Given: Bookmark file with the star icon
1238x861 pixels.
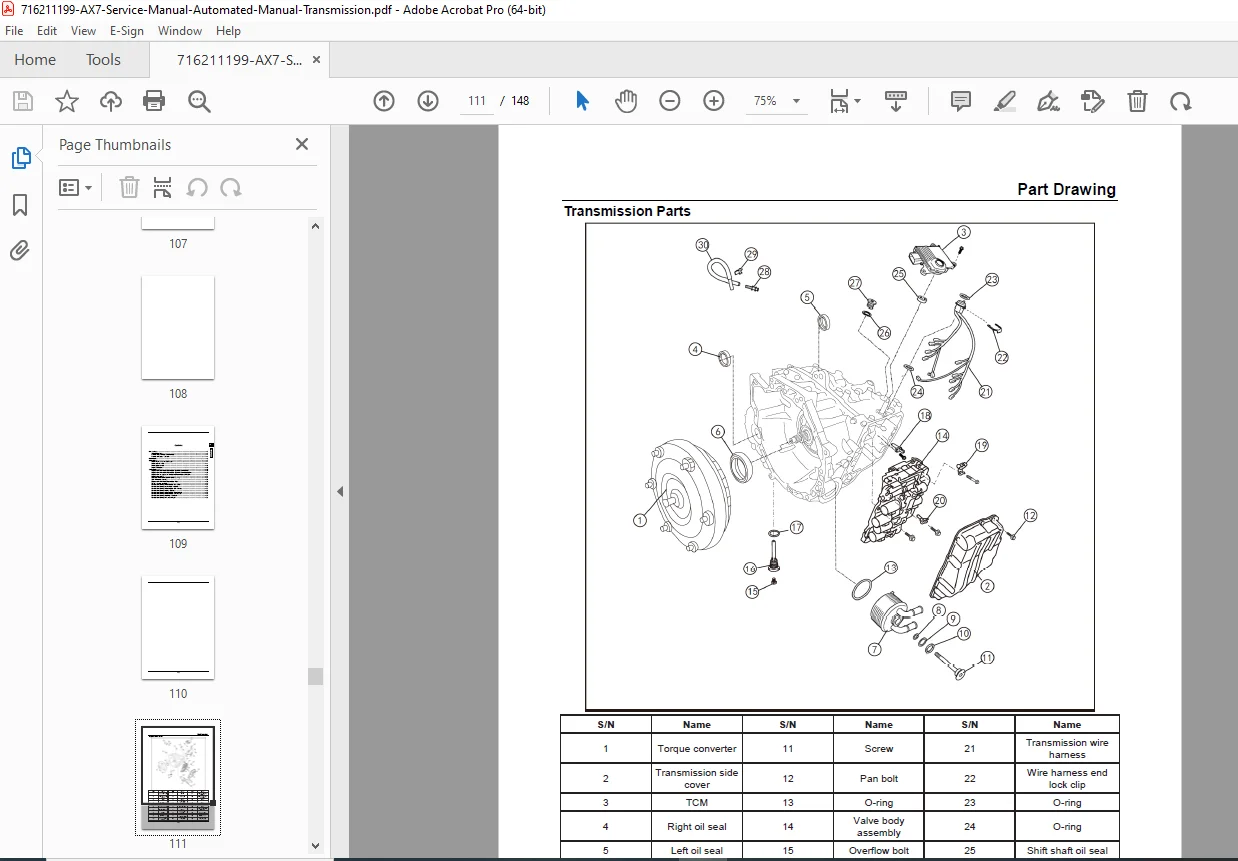Looking at the screenshot, I should [66, 101].
